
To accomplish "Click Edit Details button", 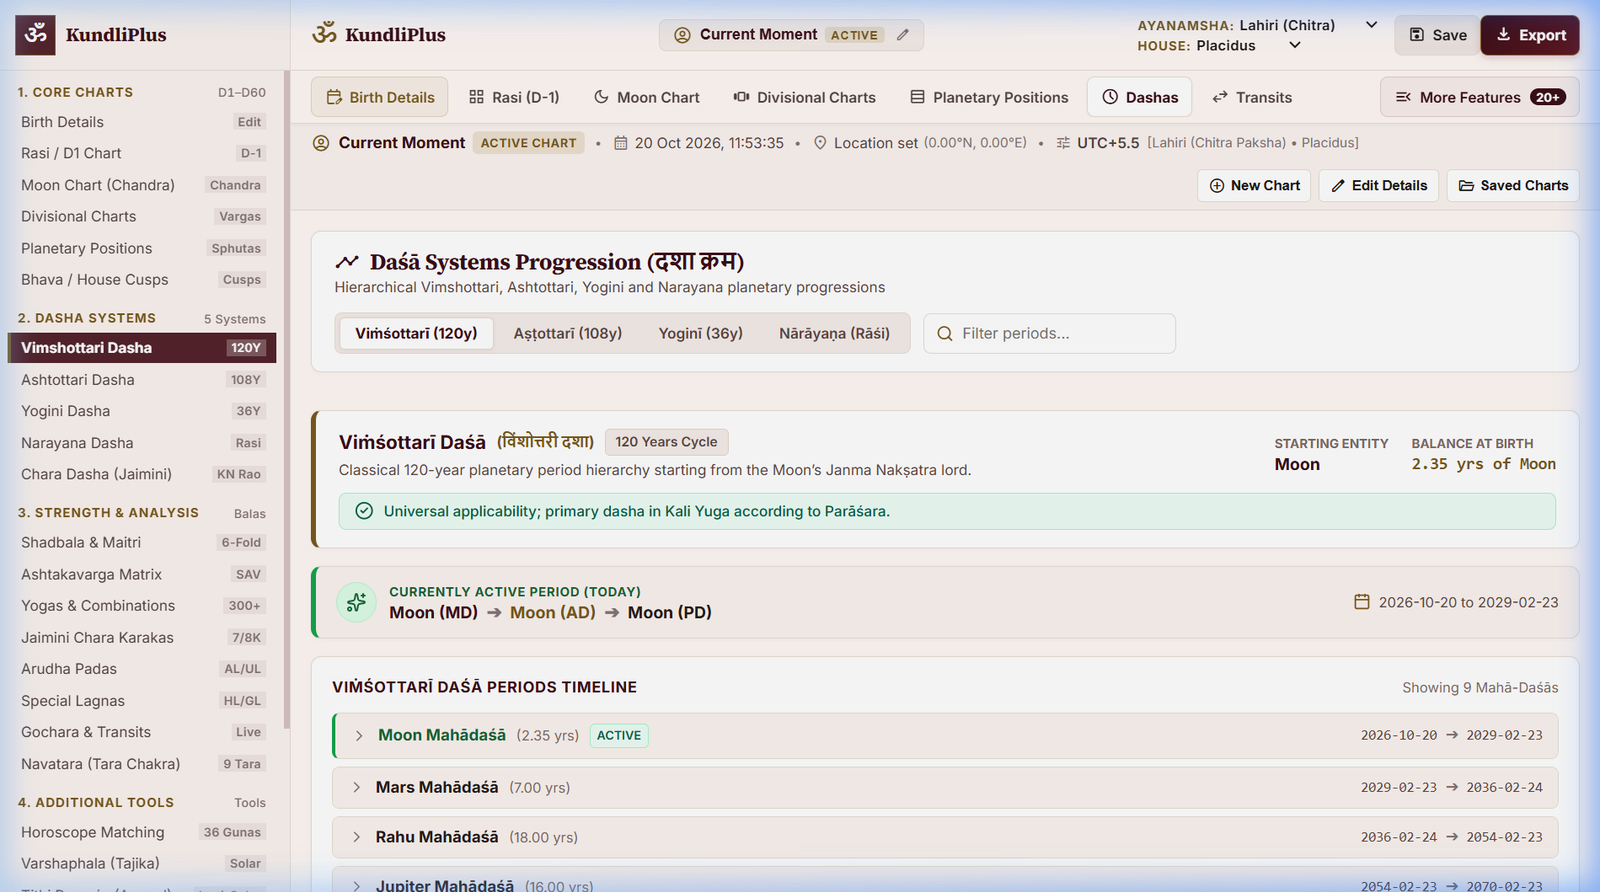I will point(1379,185).
